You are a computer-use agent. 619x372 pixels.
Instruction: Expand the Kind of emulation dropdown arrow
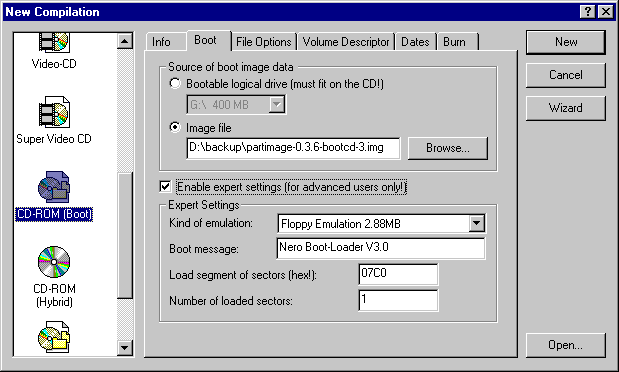(x=476, y=224)
